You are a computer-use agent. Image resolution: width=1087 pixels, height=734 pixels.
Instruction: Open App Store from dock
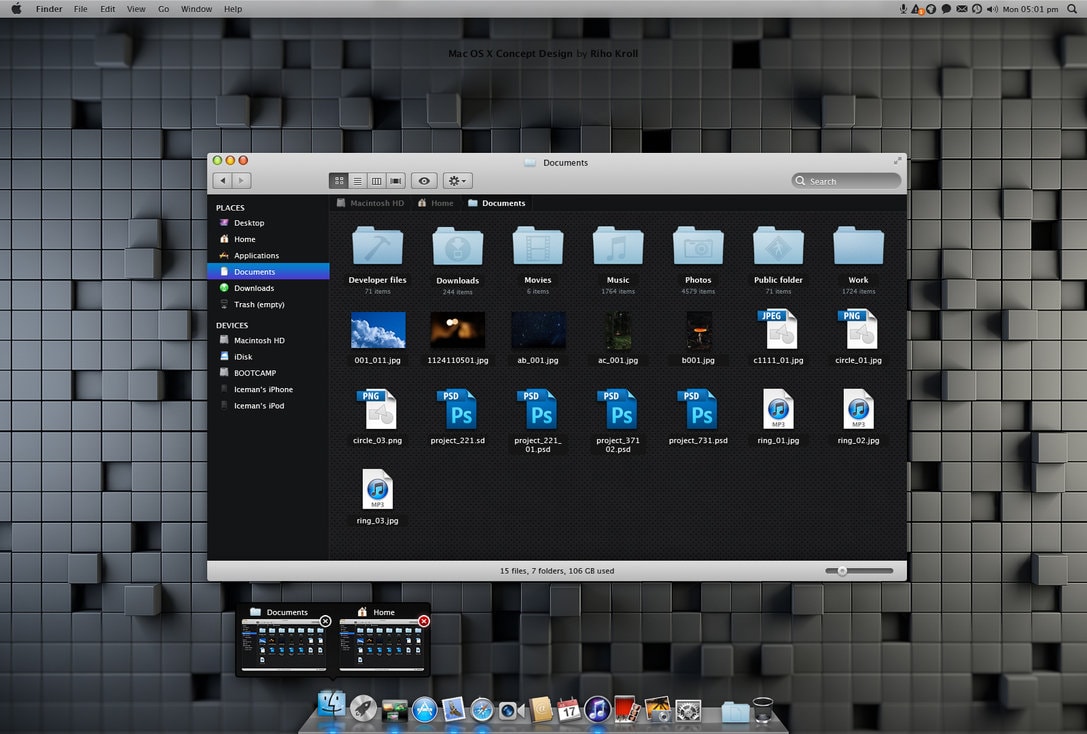click(x=424, y=710)
